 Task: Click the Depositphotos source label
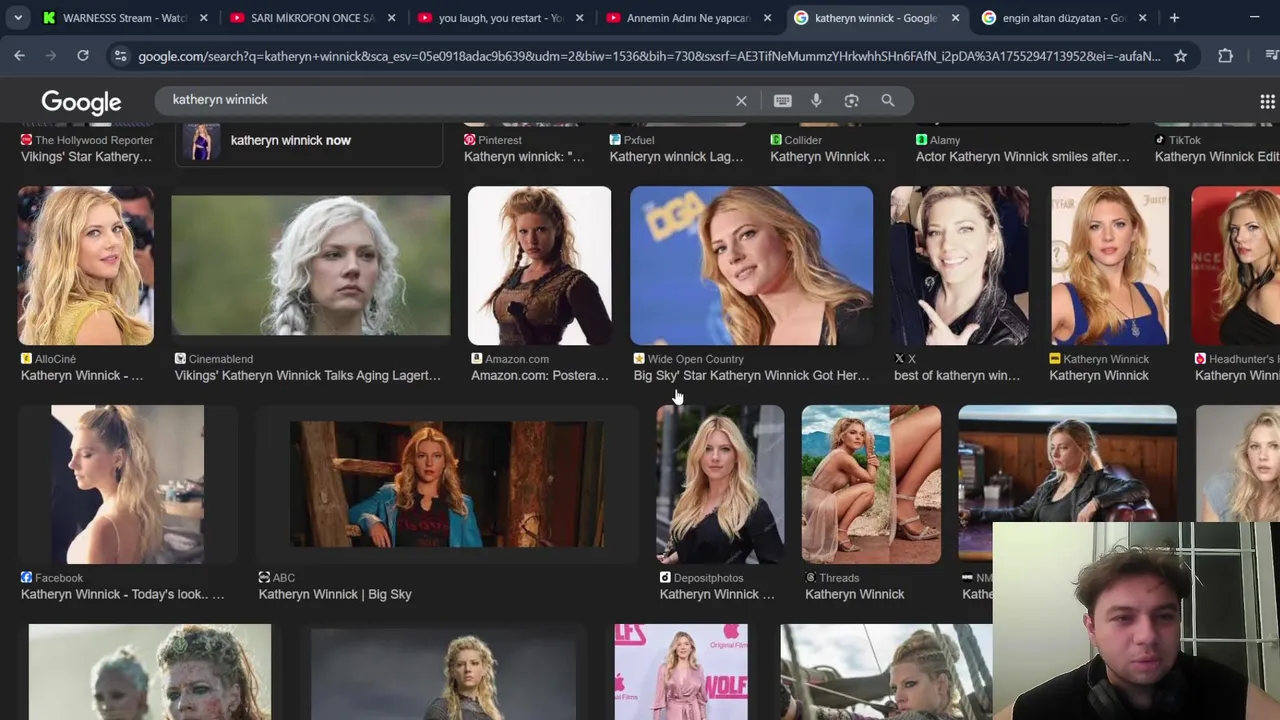(708, 578)
